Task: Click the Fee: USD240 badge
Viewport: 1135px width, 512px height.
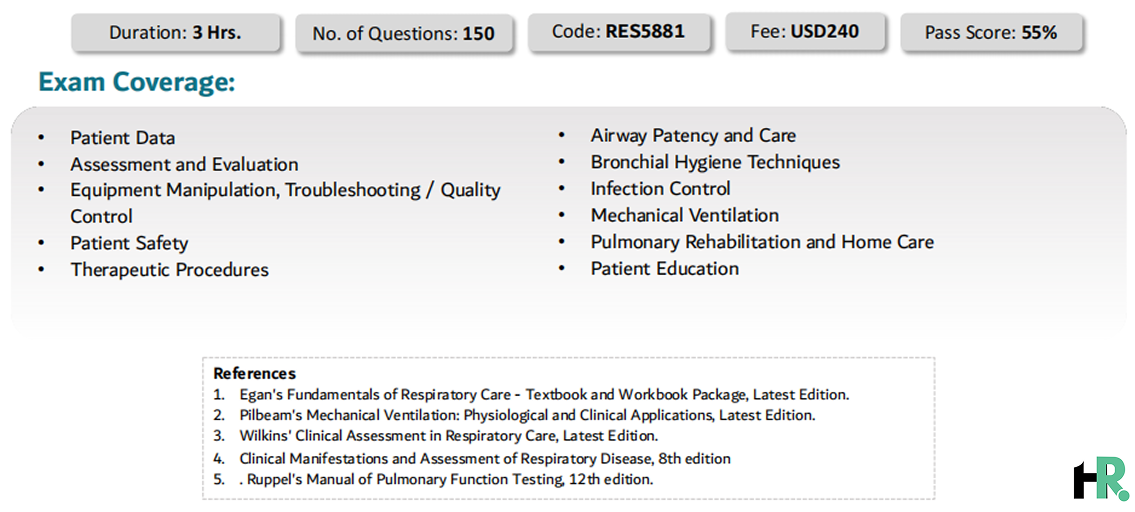Action: point(804,32)
